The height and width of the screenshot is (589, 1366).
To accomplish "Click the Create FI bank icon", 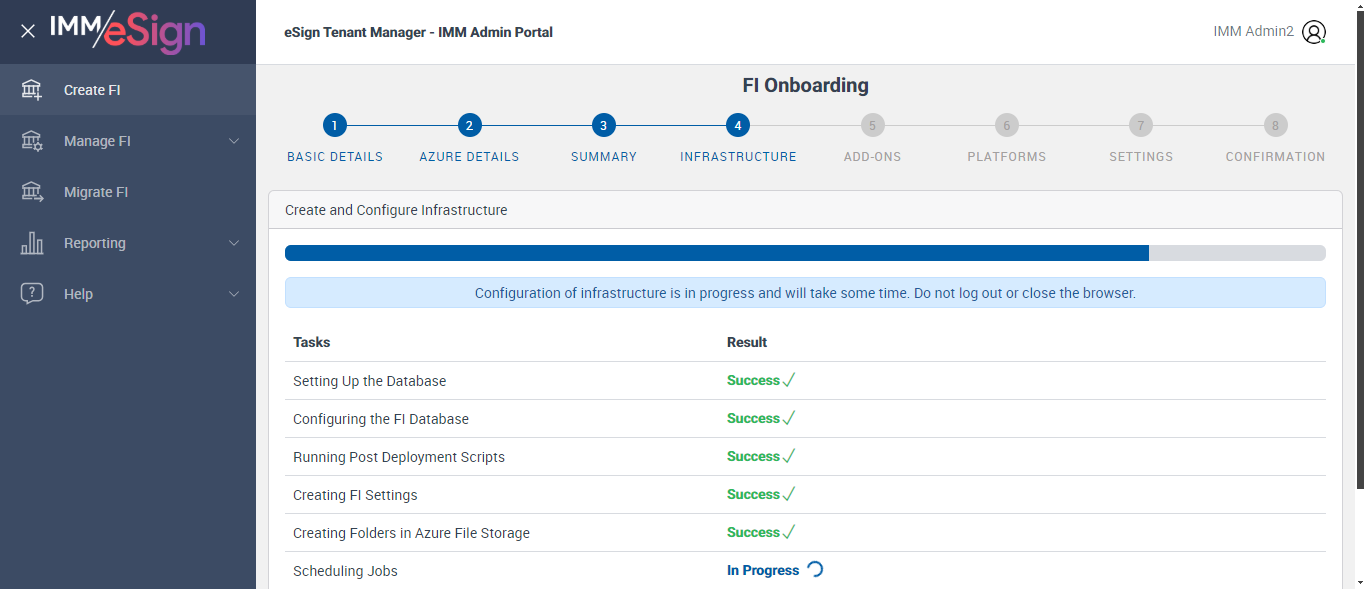I will click(32, 90).
